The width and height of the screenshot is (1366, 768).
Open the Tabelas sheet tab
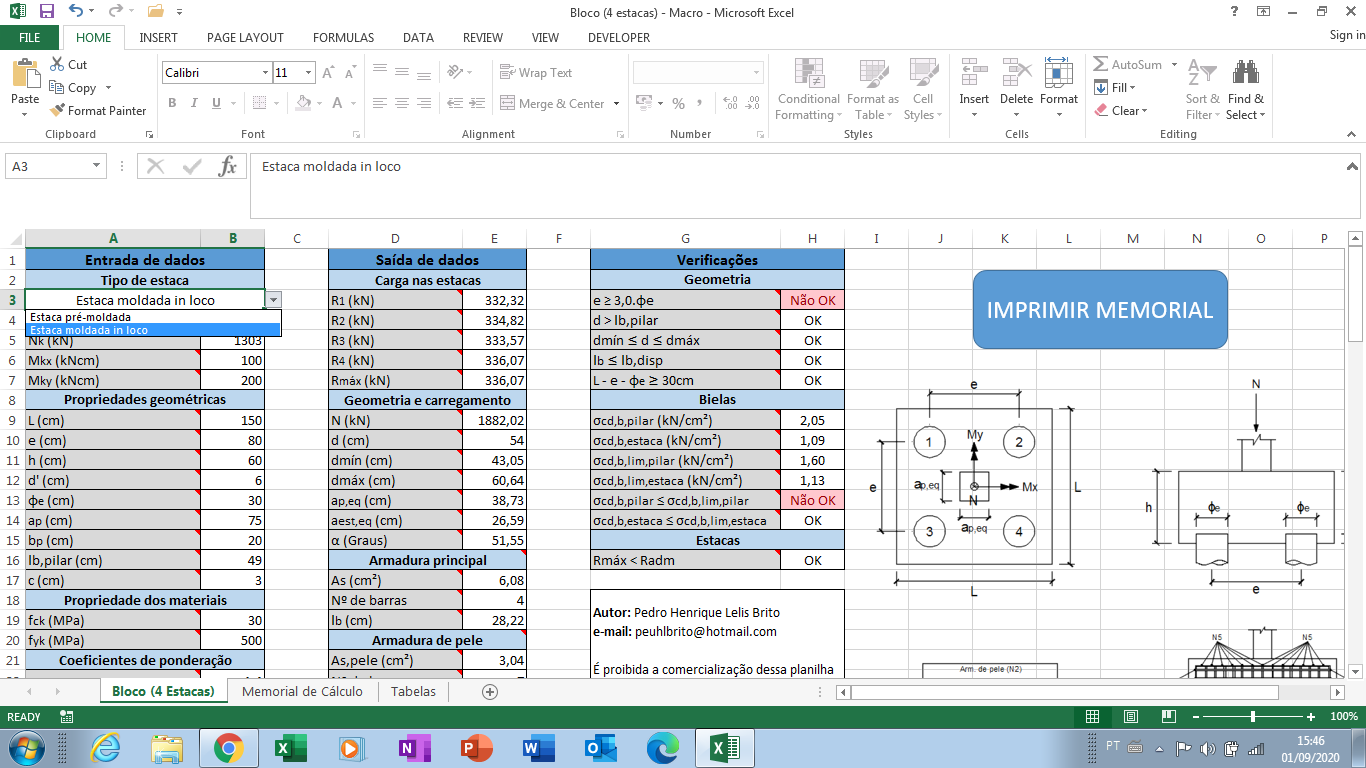coord(413,691)
